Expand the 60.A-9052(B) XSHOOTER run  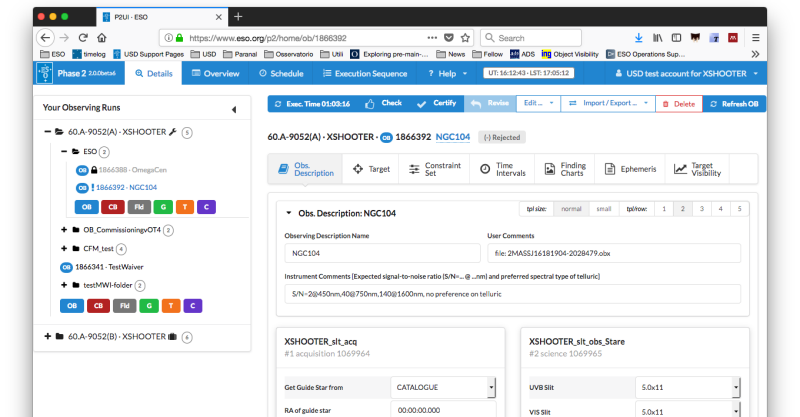click(x=48, y=336)
